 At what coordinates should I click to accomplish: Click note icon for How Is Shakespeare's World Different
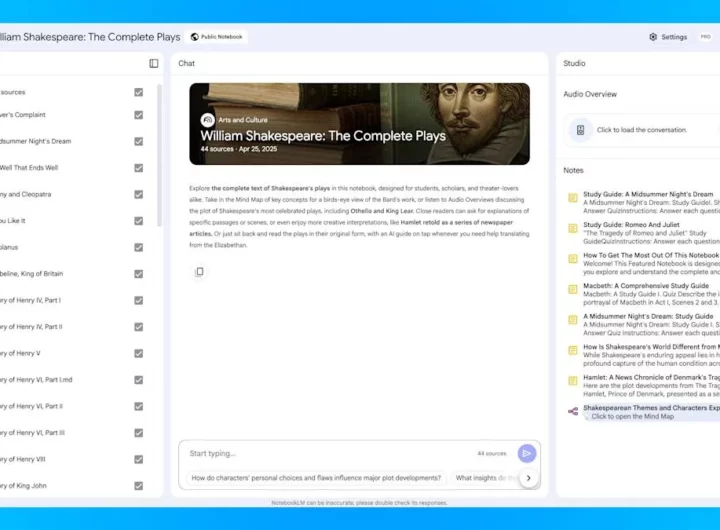573,350
